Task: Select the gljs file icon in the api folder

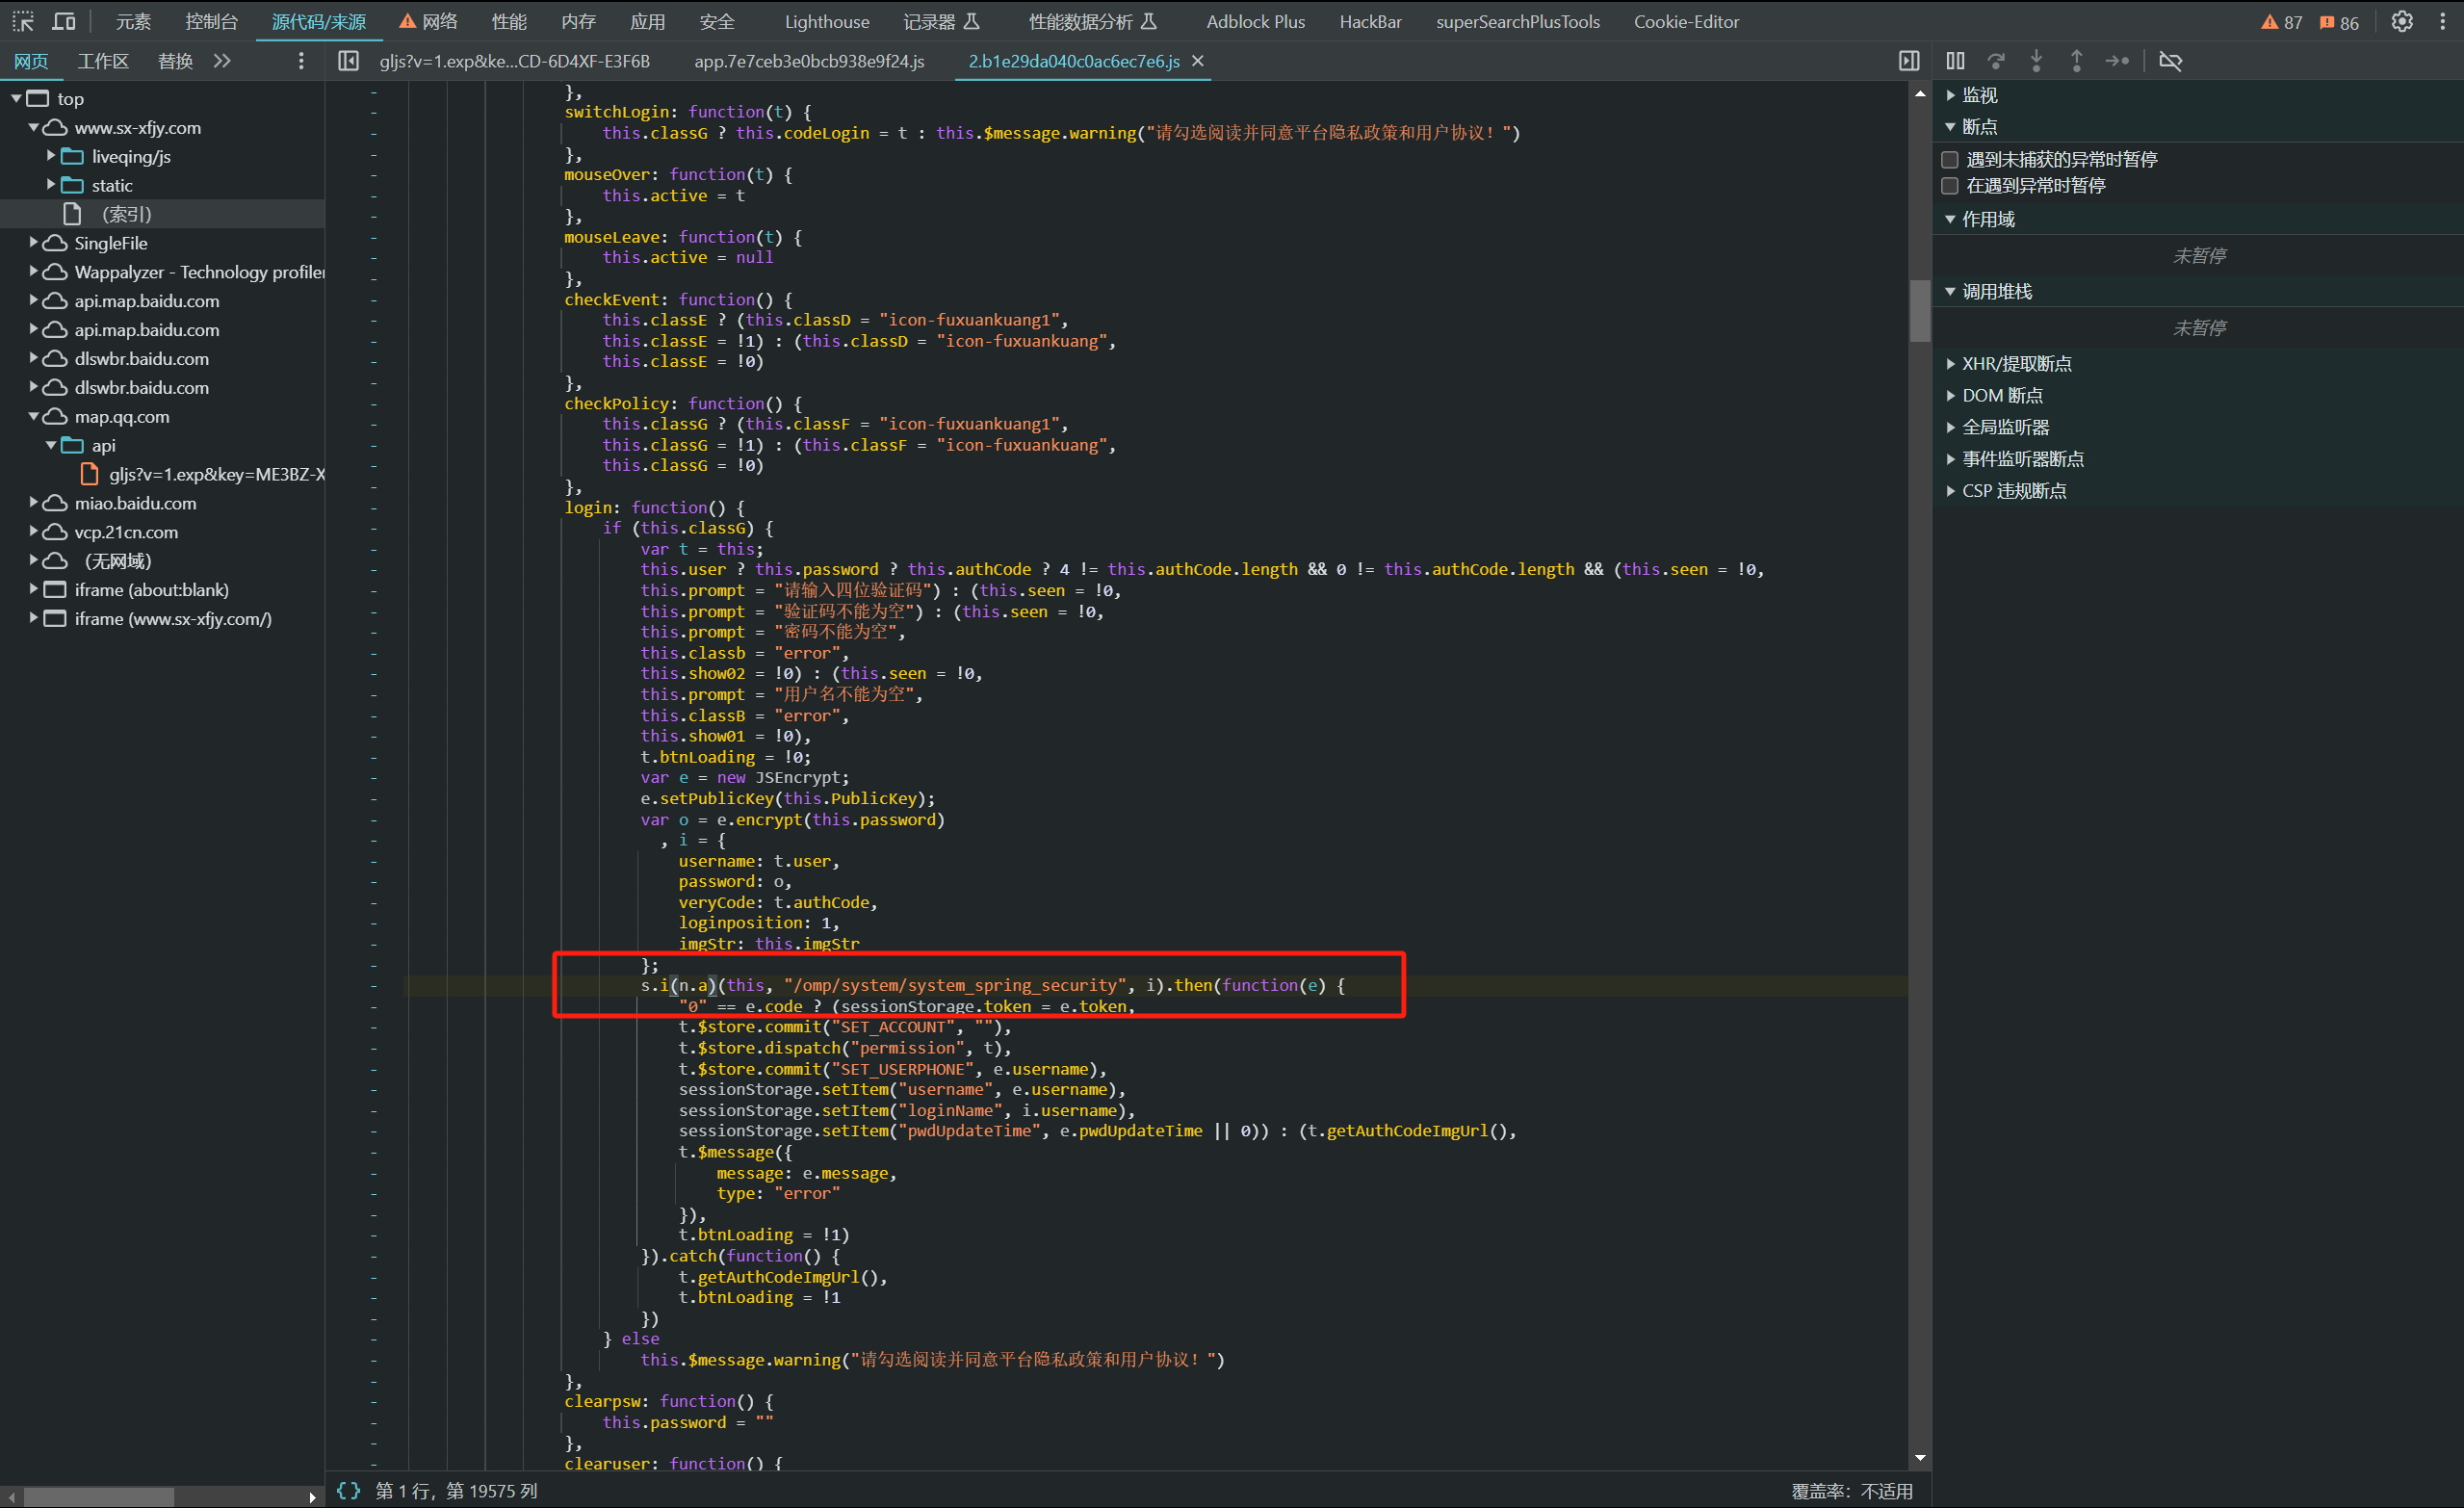Action: coord(90,474)
